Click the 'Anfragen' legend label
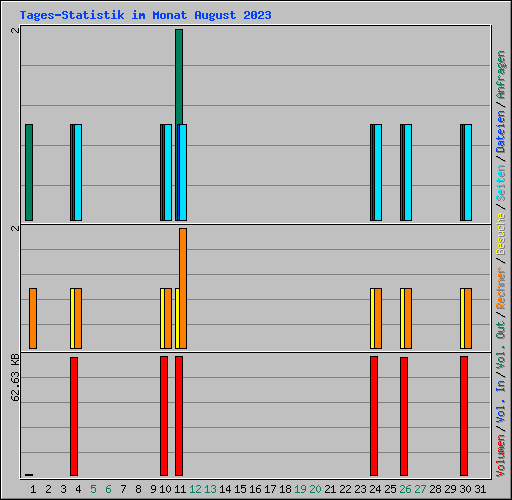The width and height of the screenshot is (512, 500). pos(501,75)
